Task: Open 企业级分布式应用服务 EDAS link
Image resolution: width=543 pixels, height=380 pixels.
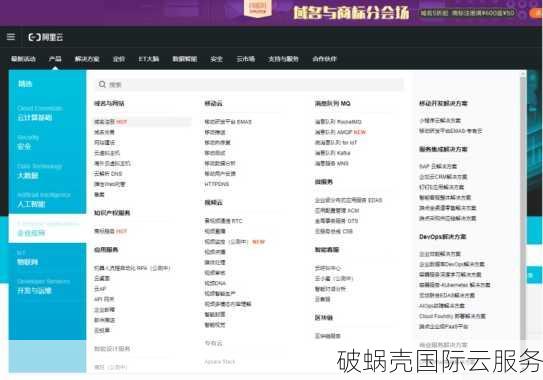Action: [348, 200]
